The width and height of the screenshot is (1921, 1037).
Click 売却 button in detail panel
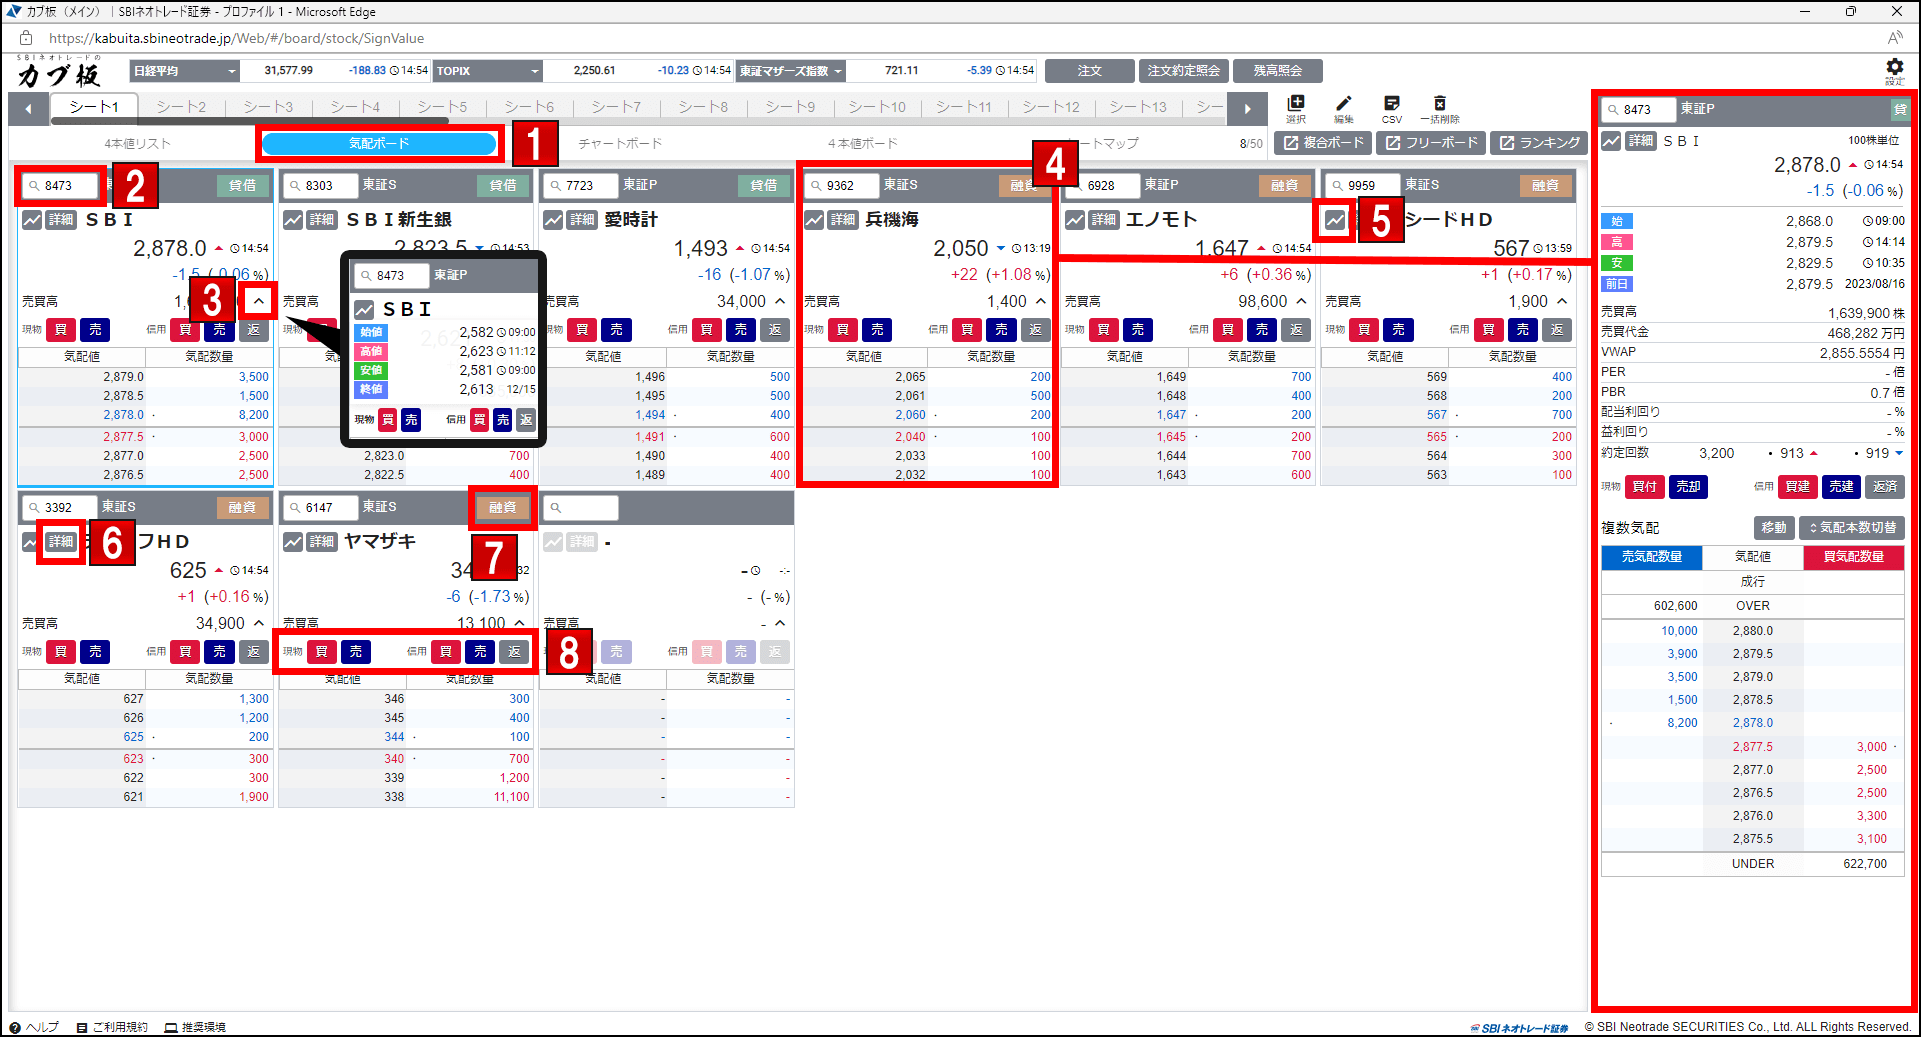click(1688, 487)
